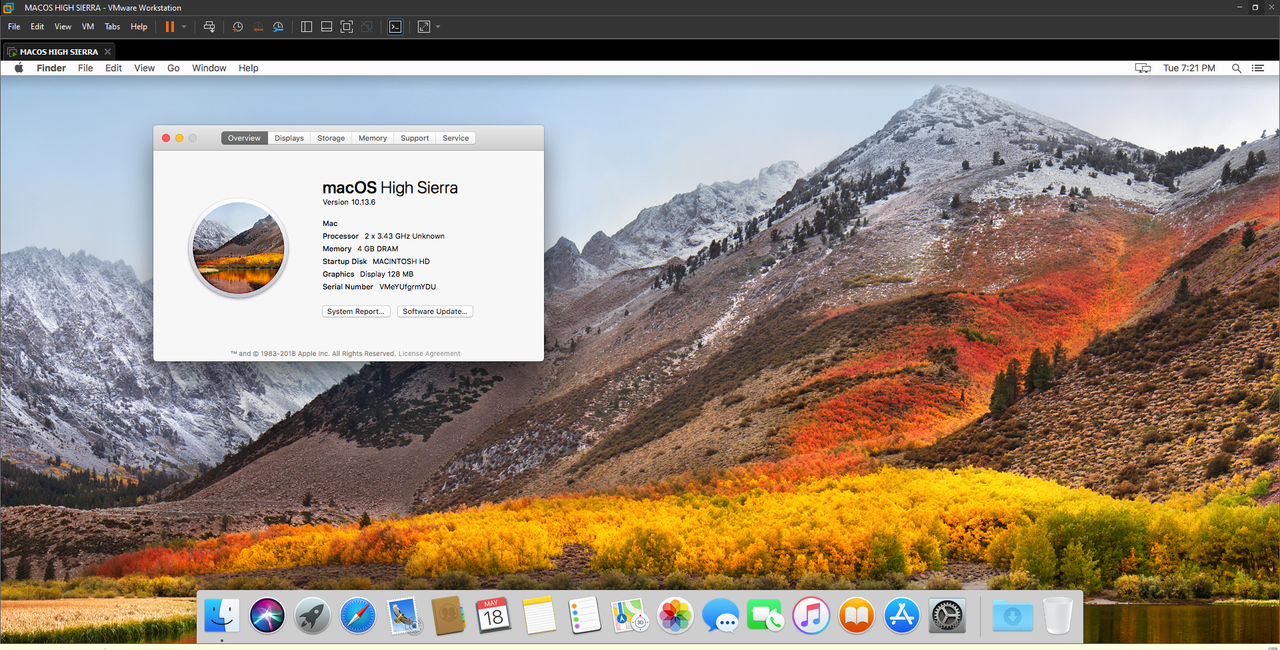Pause the virtual machine from VMware toolbar
The height and width of the screenshot is (650, 1280).
[x=170, y=27]
